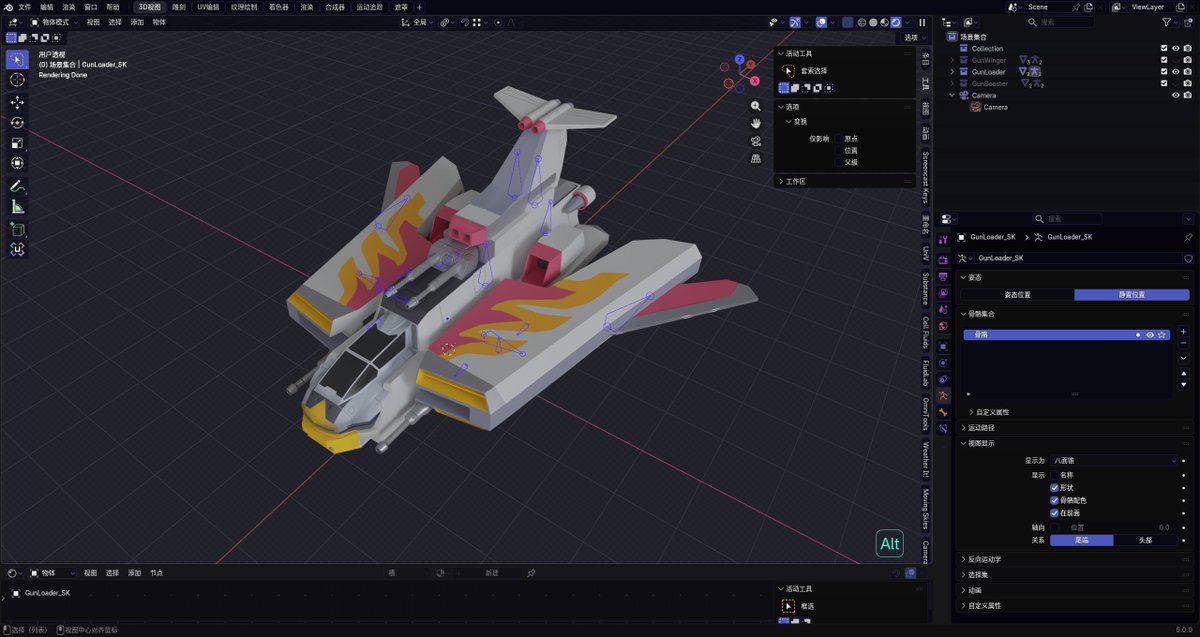Select the Annotate tool in left toolbar

point(17,186)
